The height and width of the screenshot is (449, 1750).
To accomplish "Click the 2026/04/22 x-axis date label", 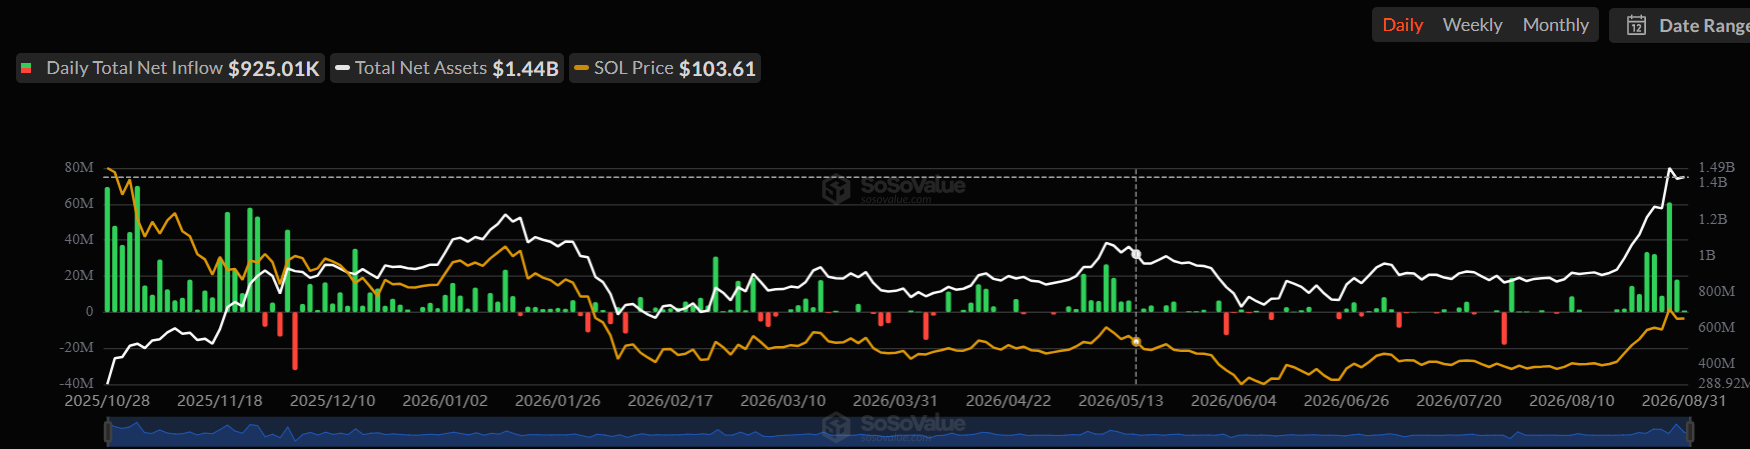I will [x=1008, y=401].
